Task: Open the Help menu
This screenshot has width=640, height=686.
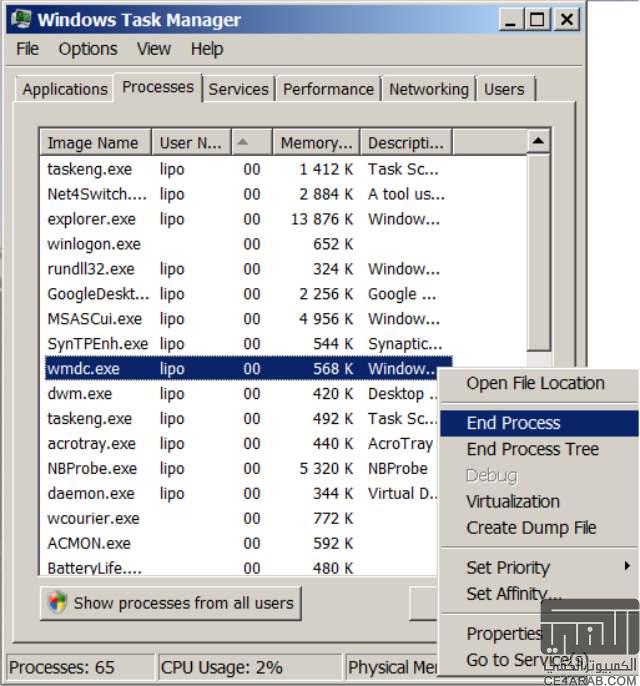Action: [207, 49]
